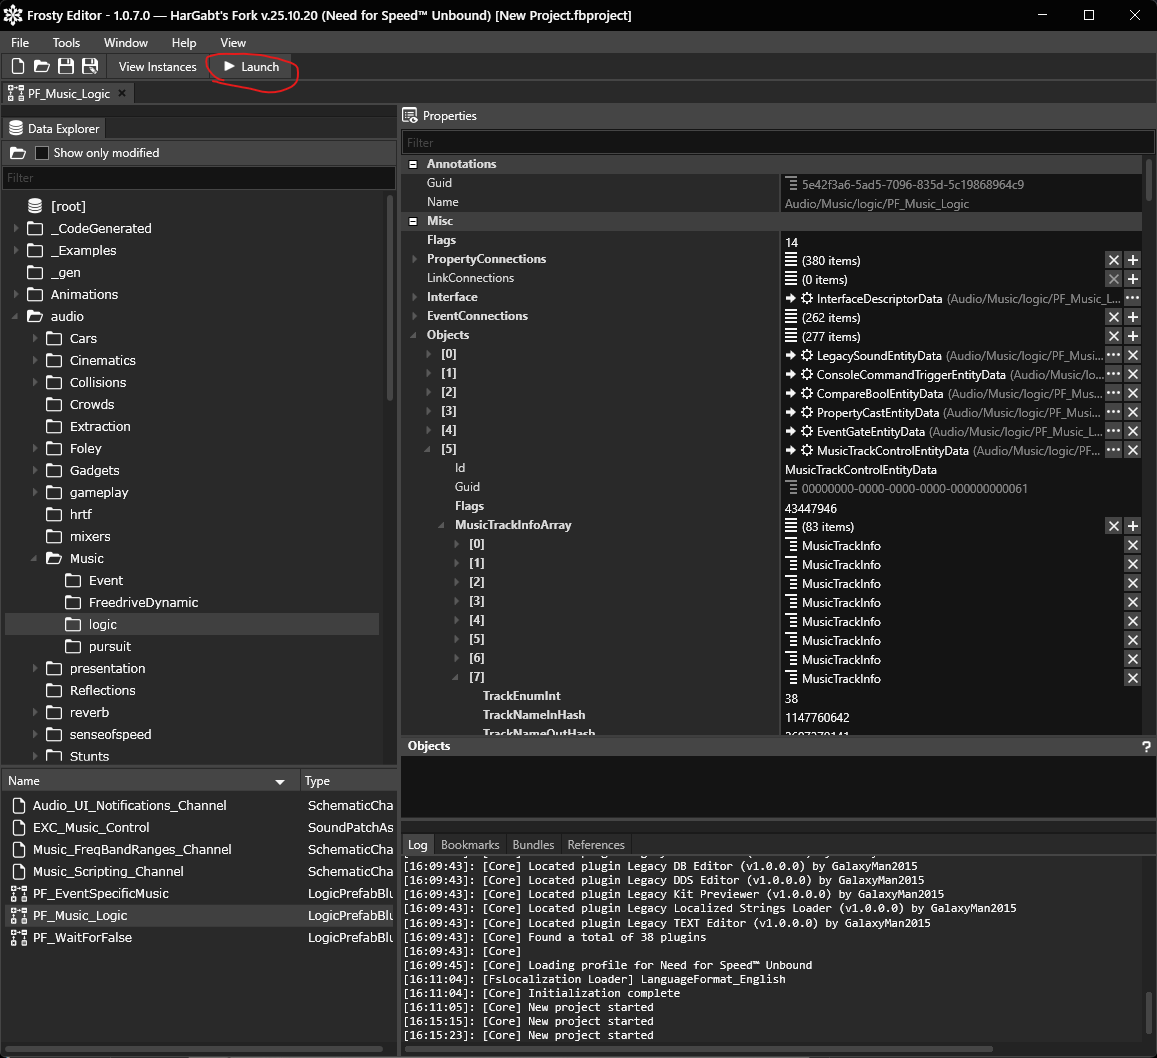Select EXC_Music_Control asset
The width and height of the screenshot is (1157, 1058).
[x=91, y=828]
